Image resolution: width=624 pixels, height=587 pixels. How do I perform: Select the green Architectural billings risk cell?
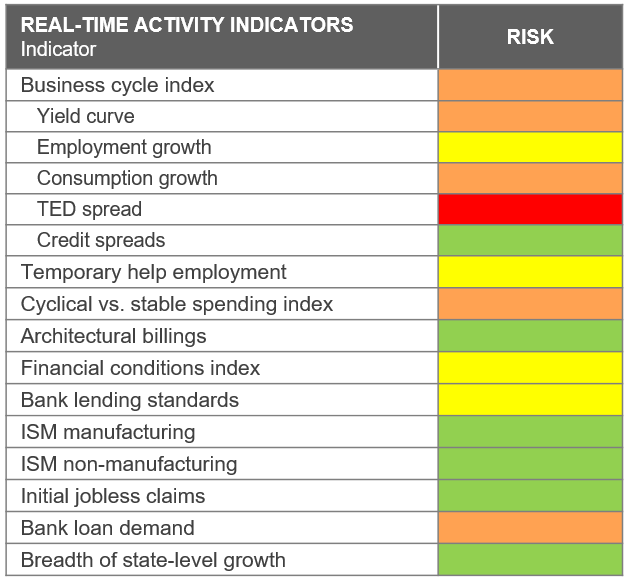tap(530, 336)
